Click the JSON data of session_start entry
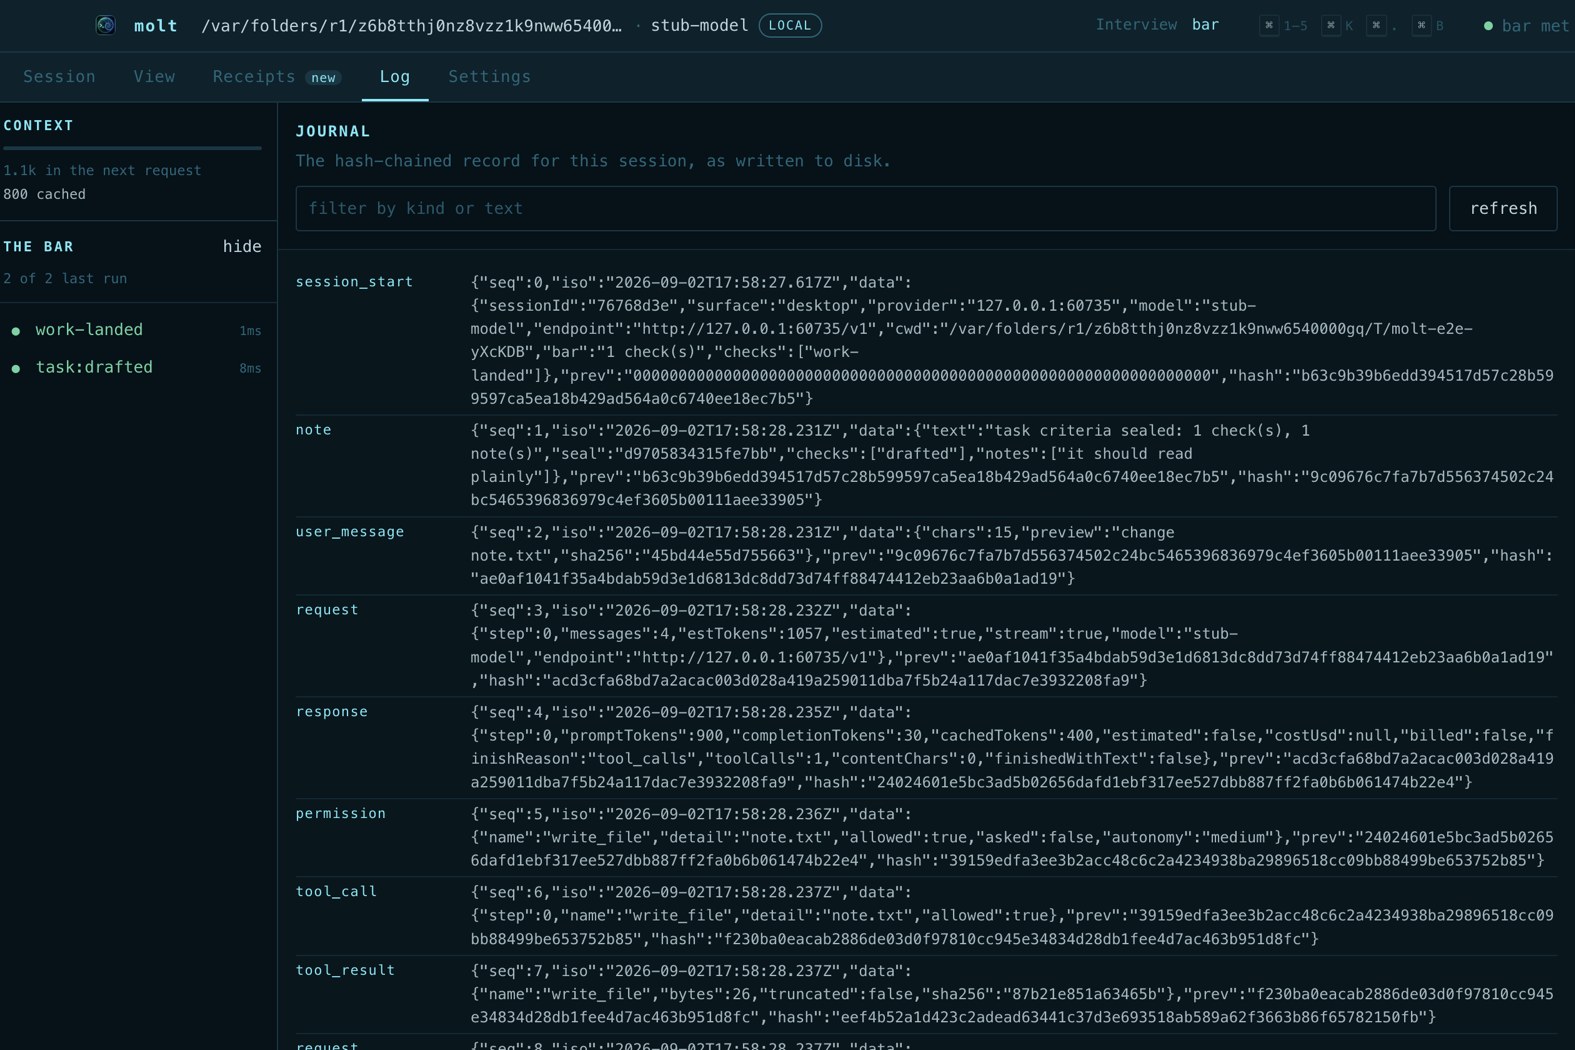 coord(1013,340)
